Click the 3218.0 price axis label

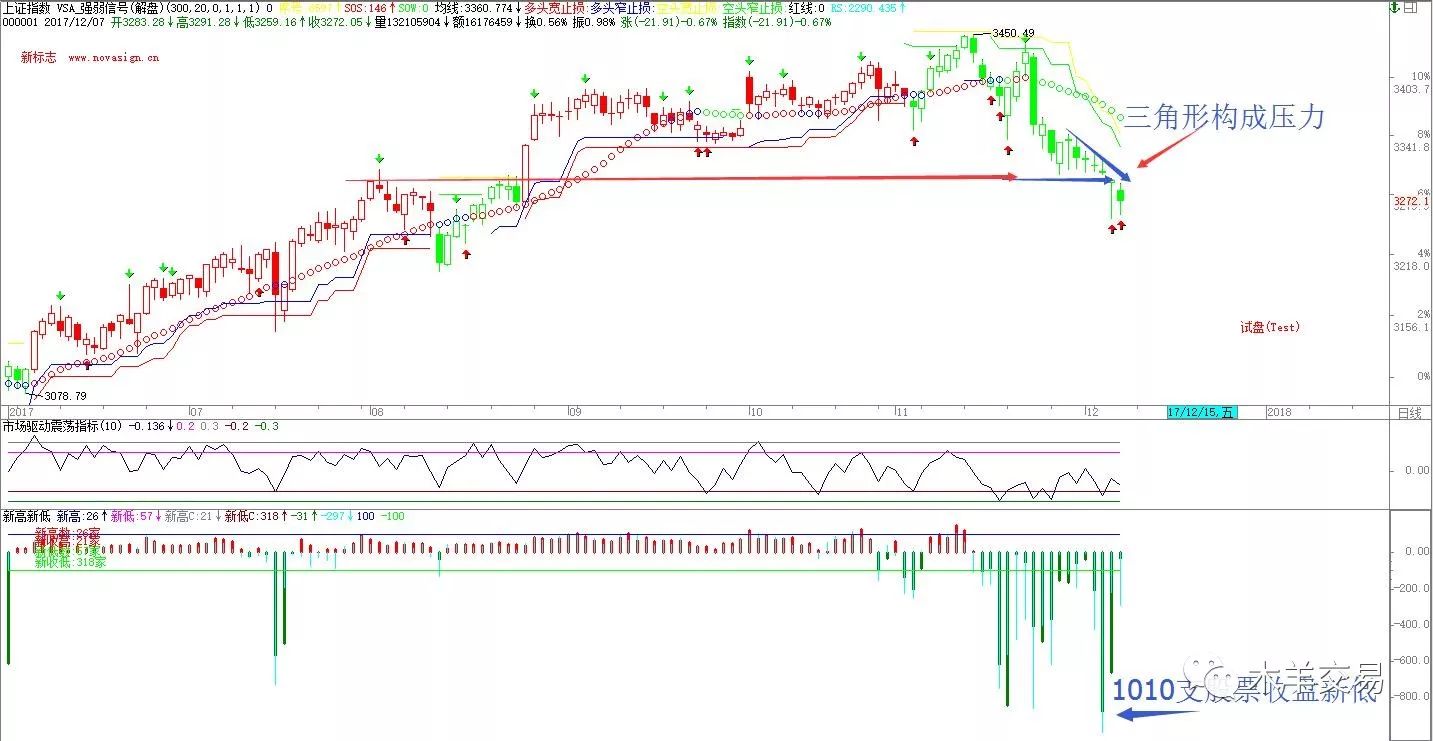pyautogui.click(x=1411, y=266)
